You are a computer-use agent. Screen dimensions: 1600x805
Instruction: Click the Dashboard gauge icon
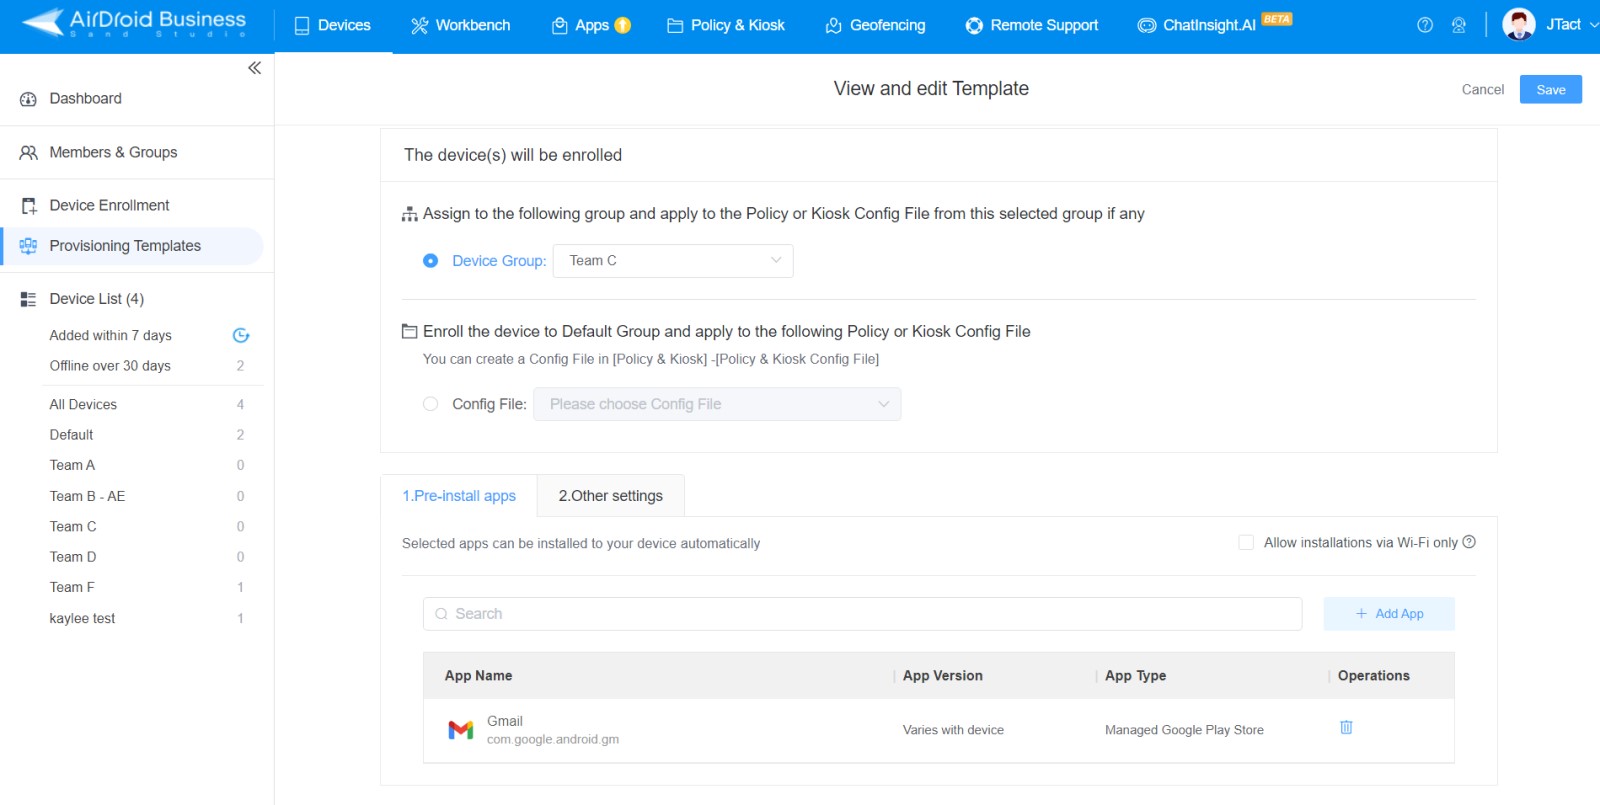(28, 99)
